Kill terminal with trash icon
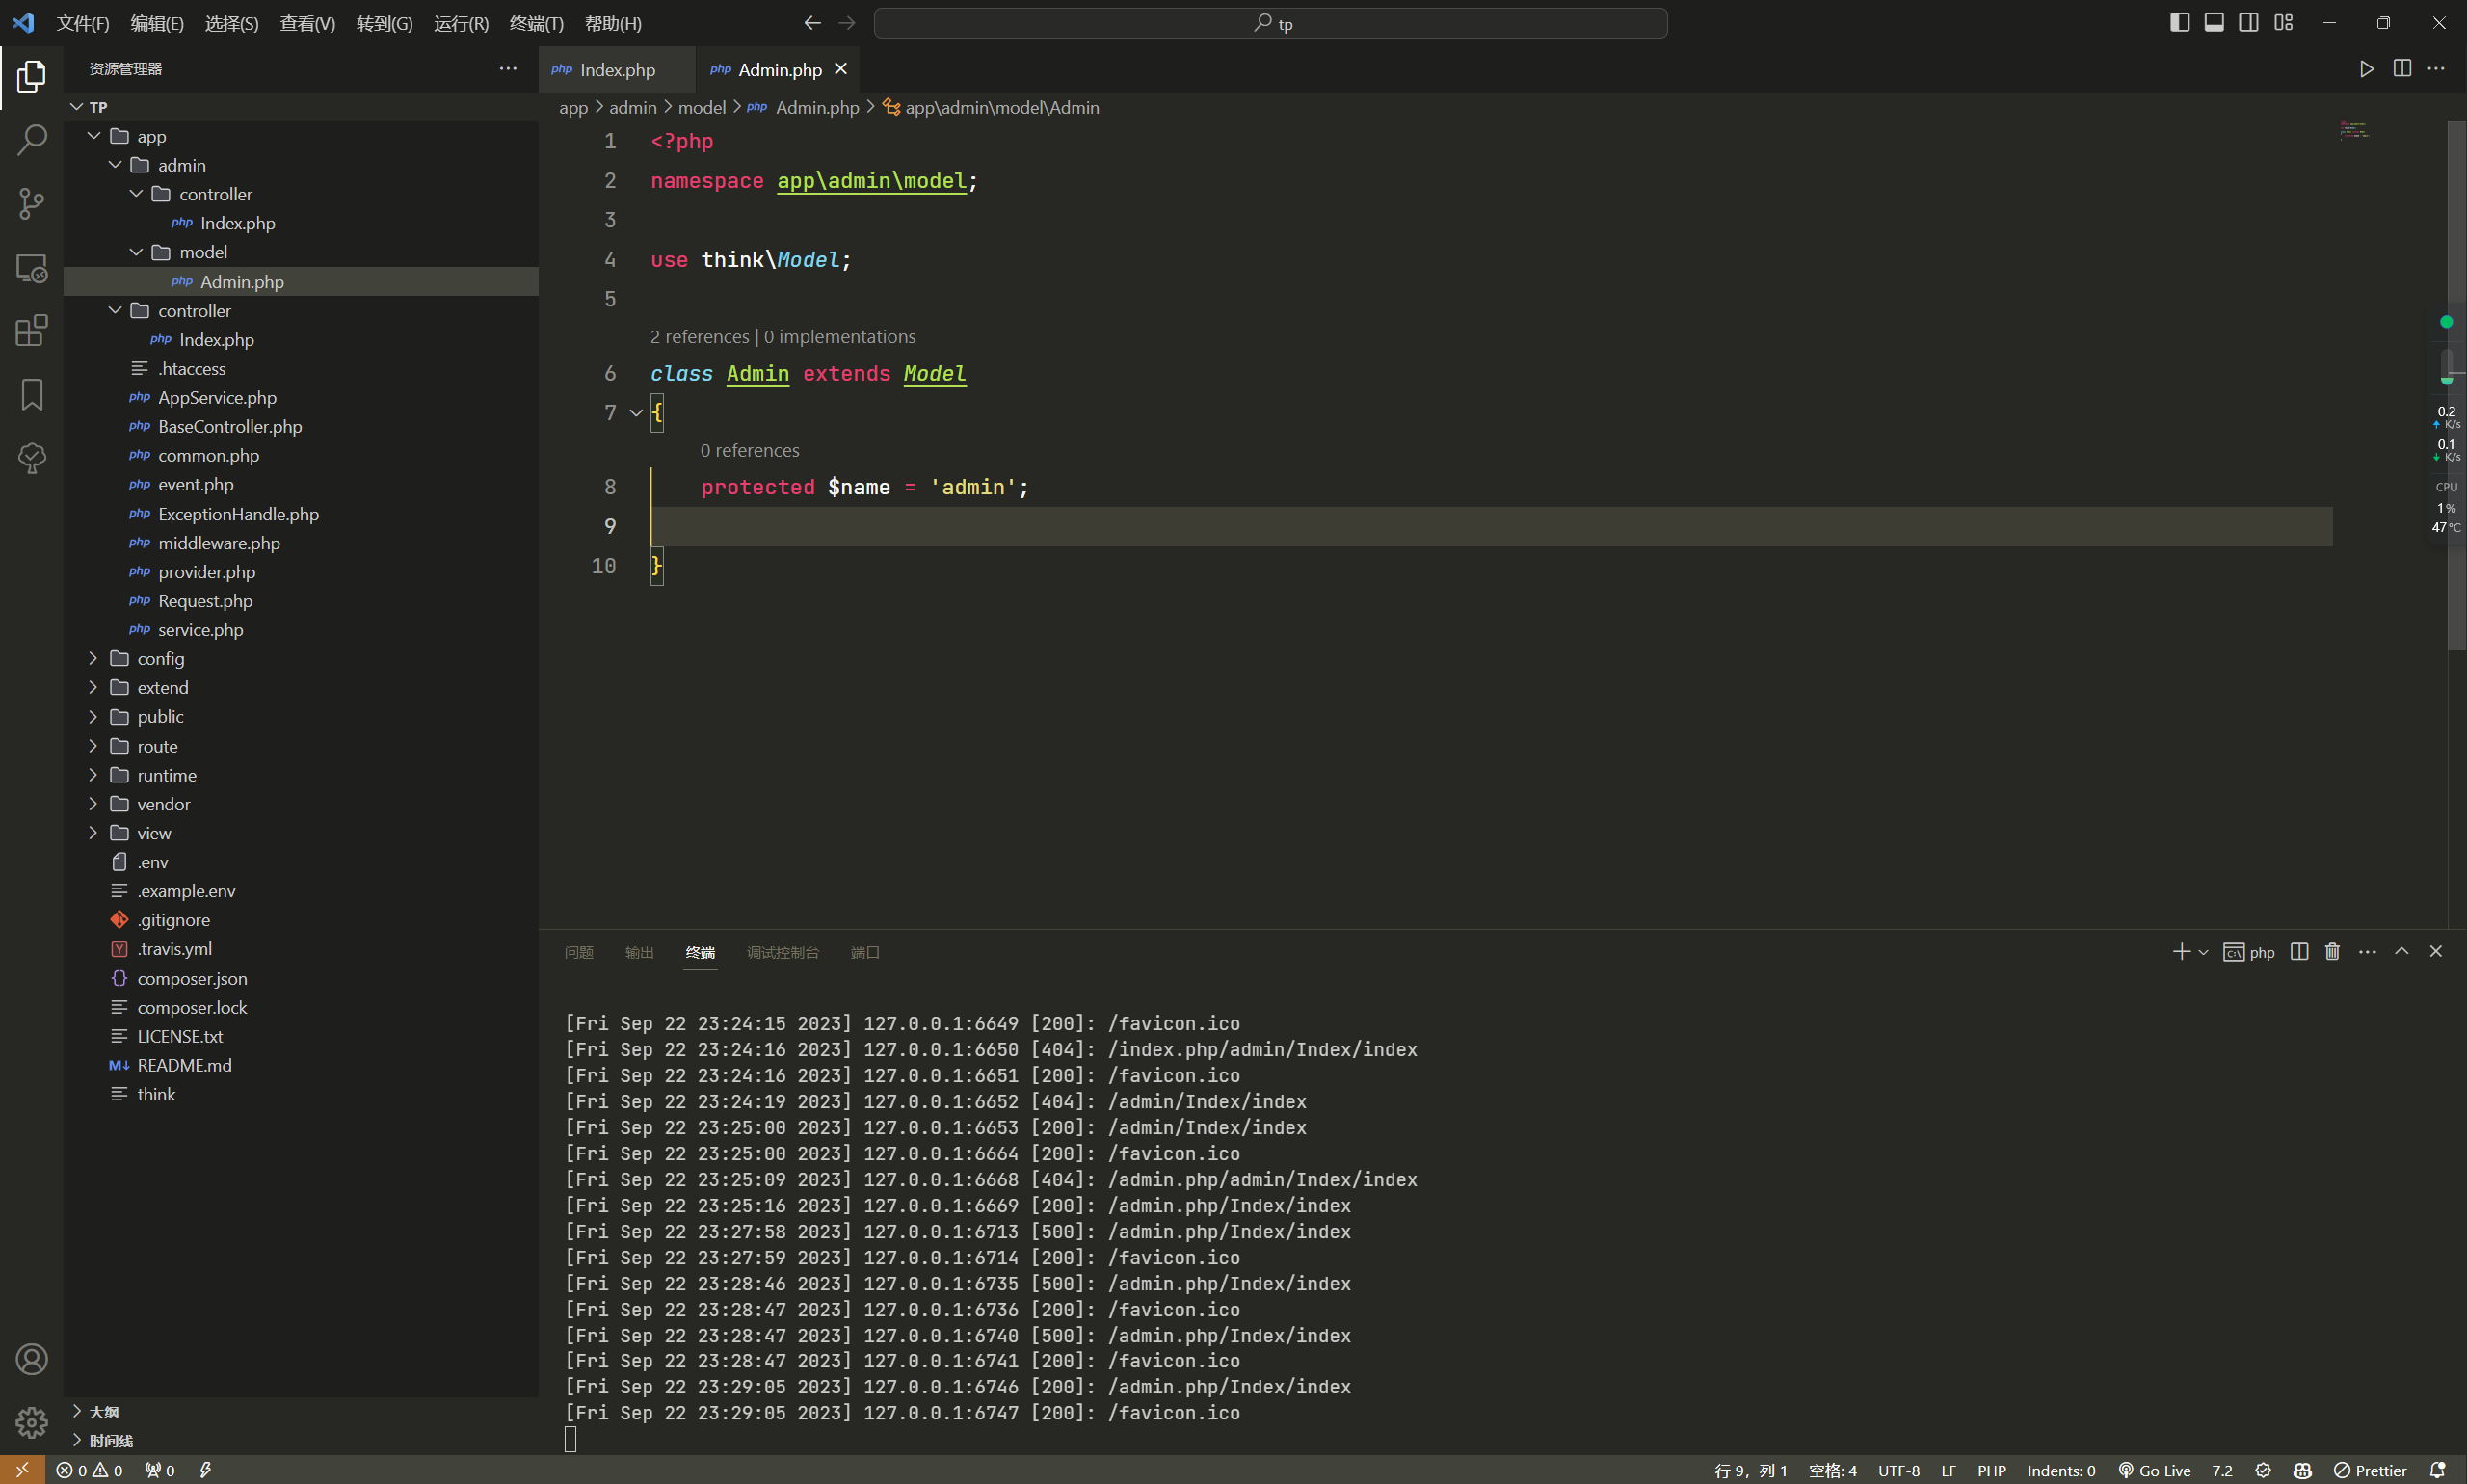This screenshot has width=2467, height=1484. [2332, 952]
